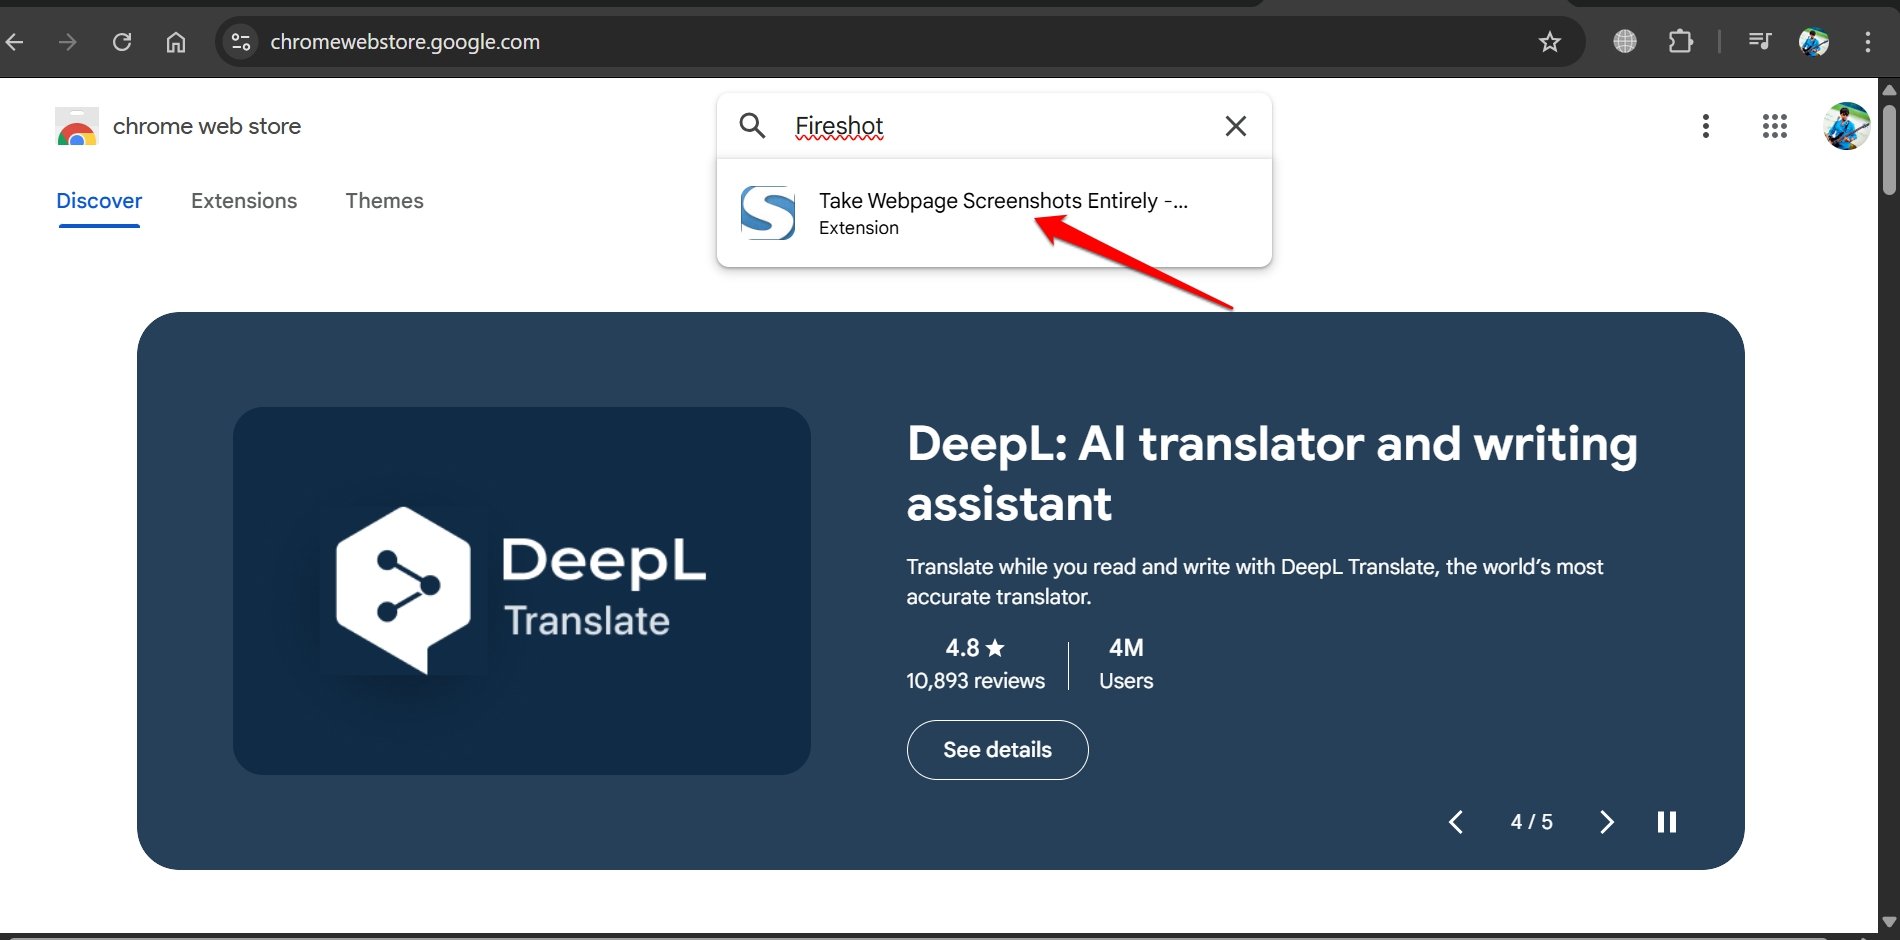Show next carousel slide
The height and width of the screenshot is (940, 1900).
[x=1606, y=822]
